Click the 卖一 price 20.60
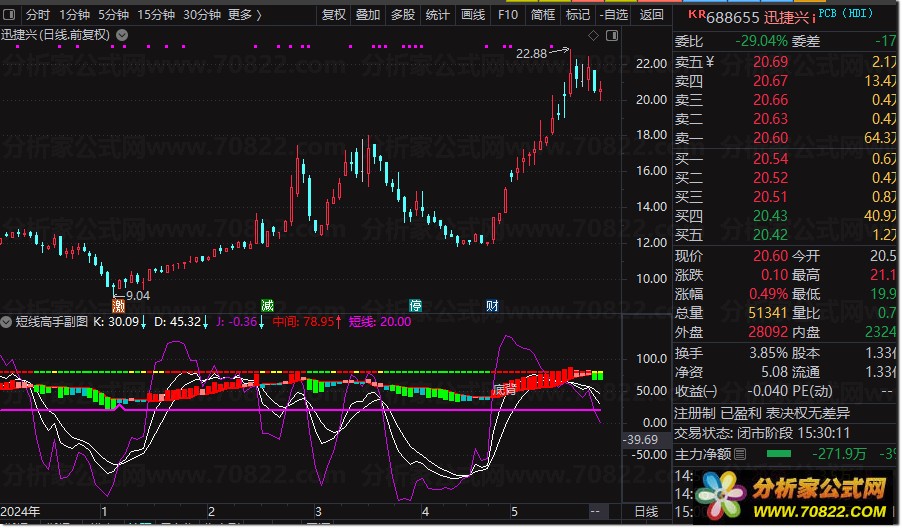 click(x=771, y=138)
